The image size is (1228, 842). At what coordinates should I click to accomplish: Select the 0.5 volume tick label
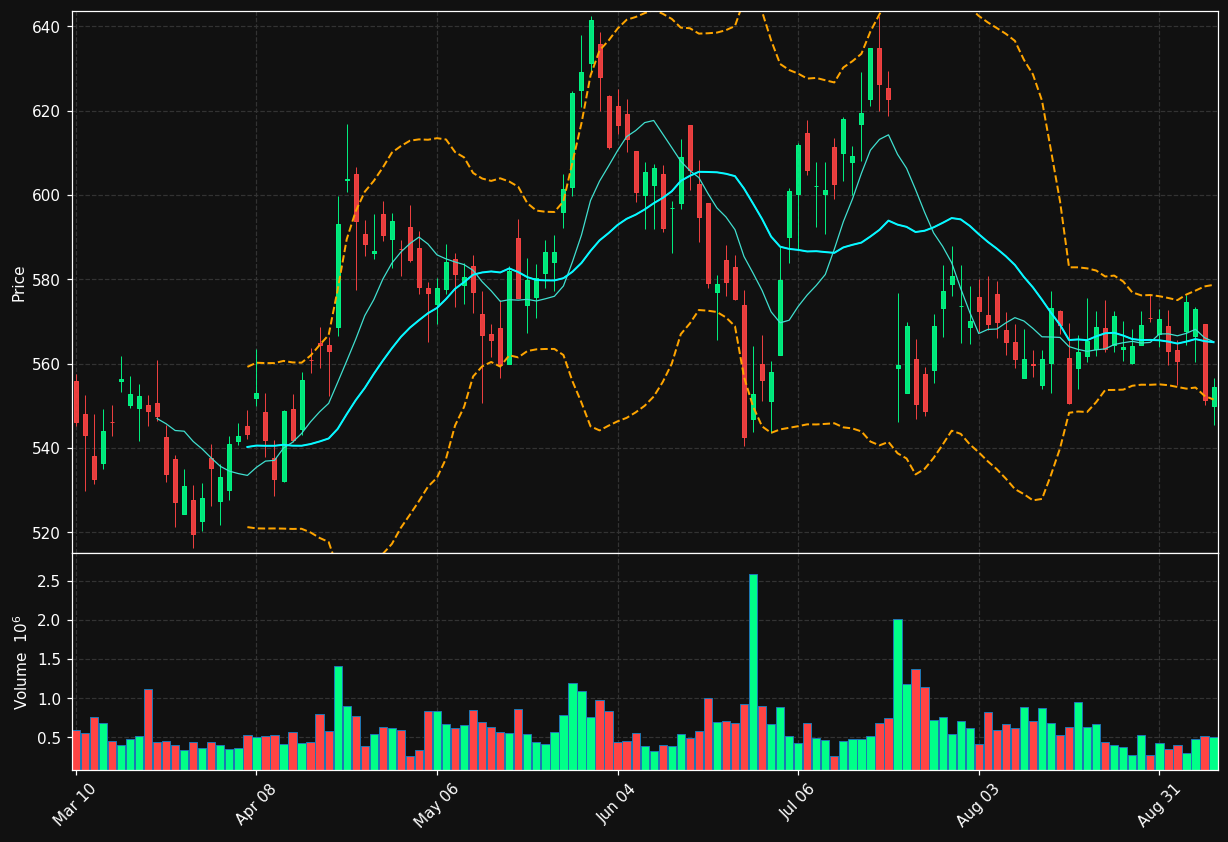51,738
